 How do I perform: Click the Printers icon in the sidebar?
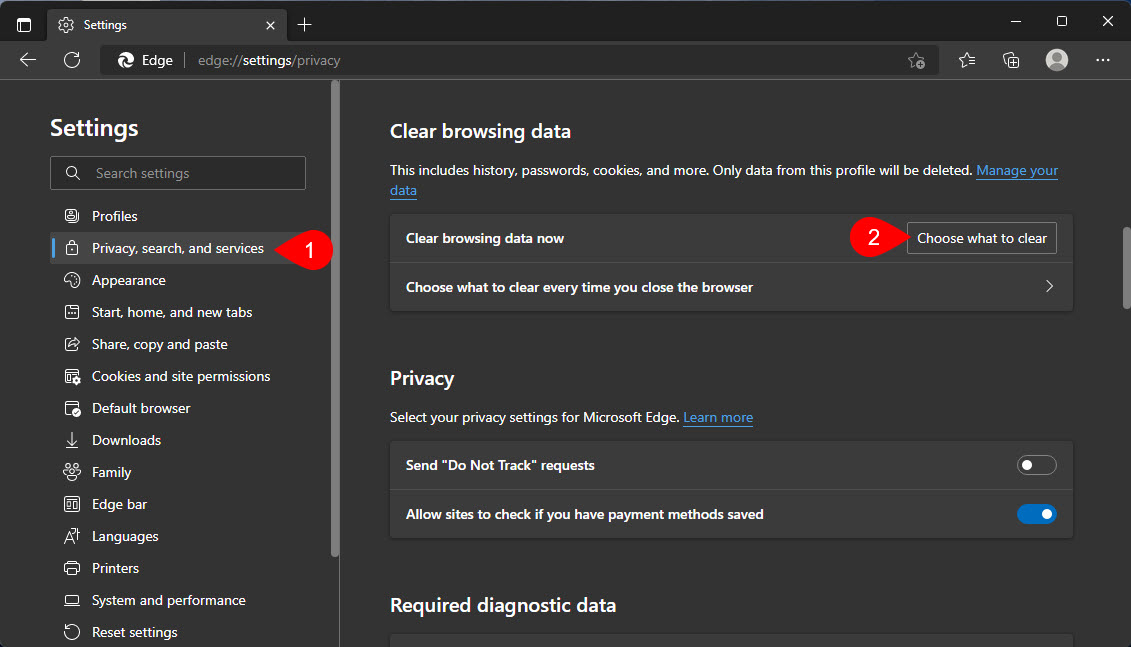tap(72, 568)
